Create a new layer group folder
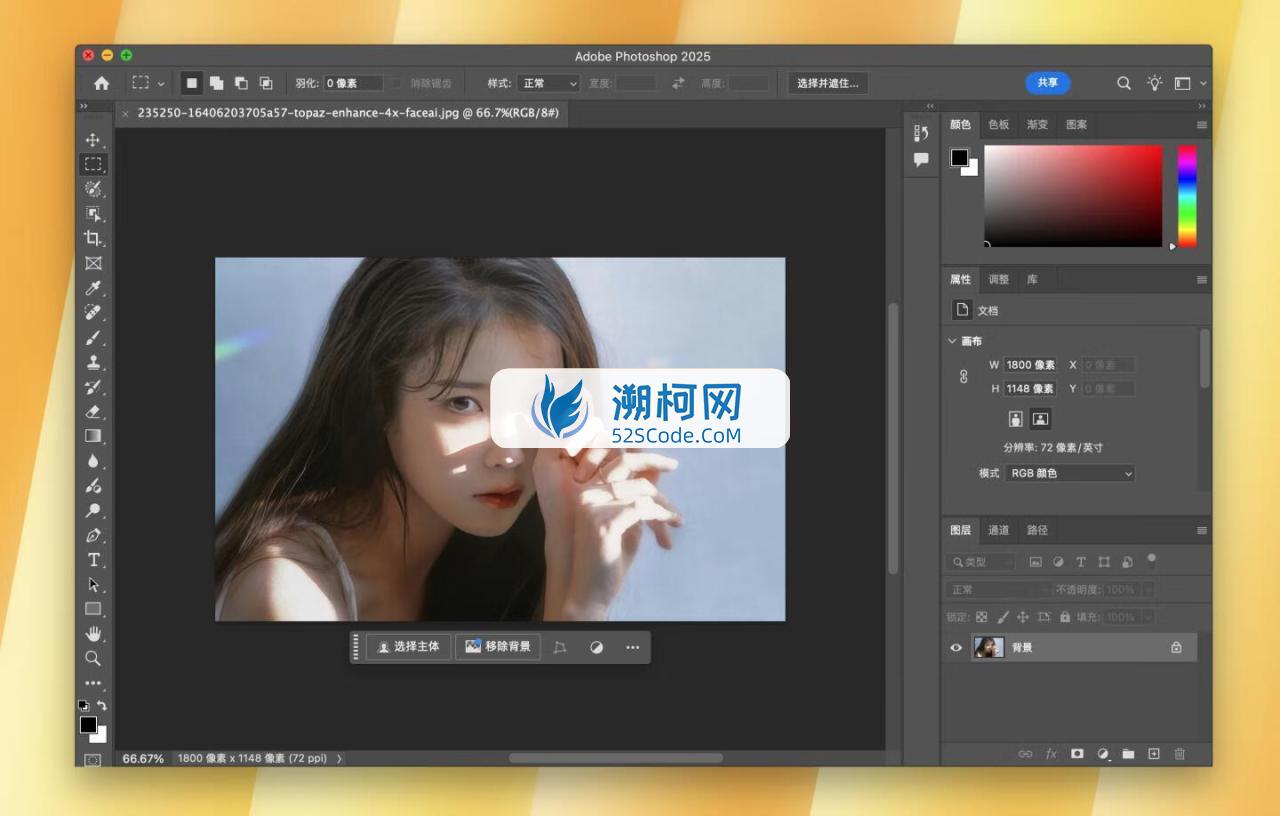The height and width of the screenshot is (816, 1280). pos(1128,754)
